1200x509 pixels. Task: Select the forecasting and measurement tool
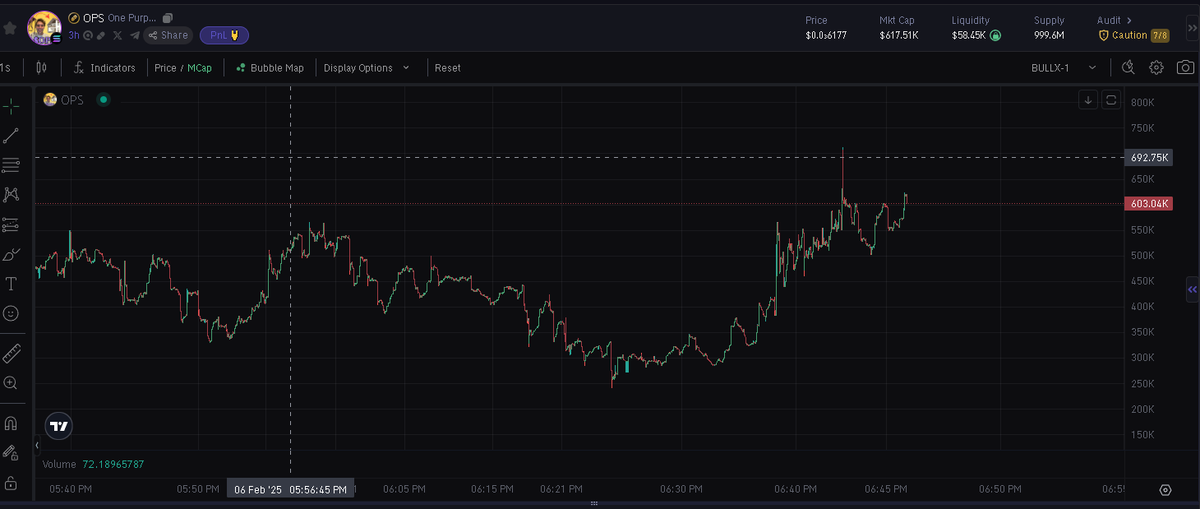pyautogui.click(x=11, y=224)
